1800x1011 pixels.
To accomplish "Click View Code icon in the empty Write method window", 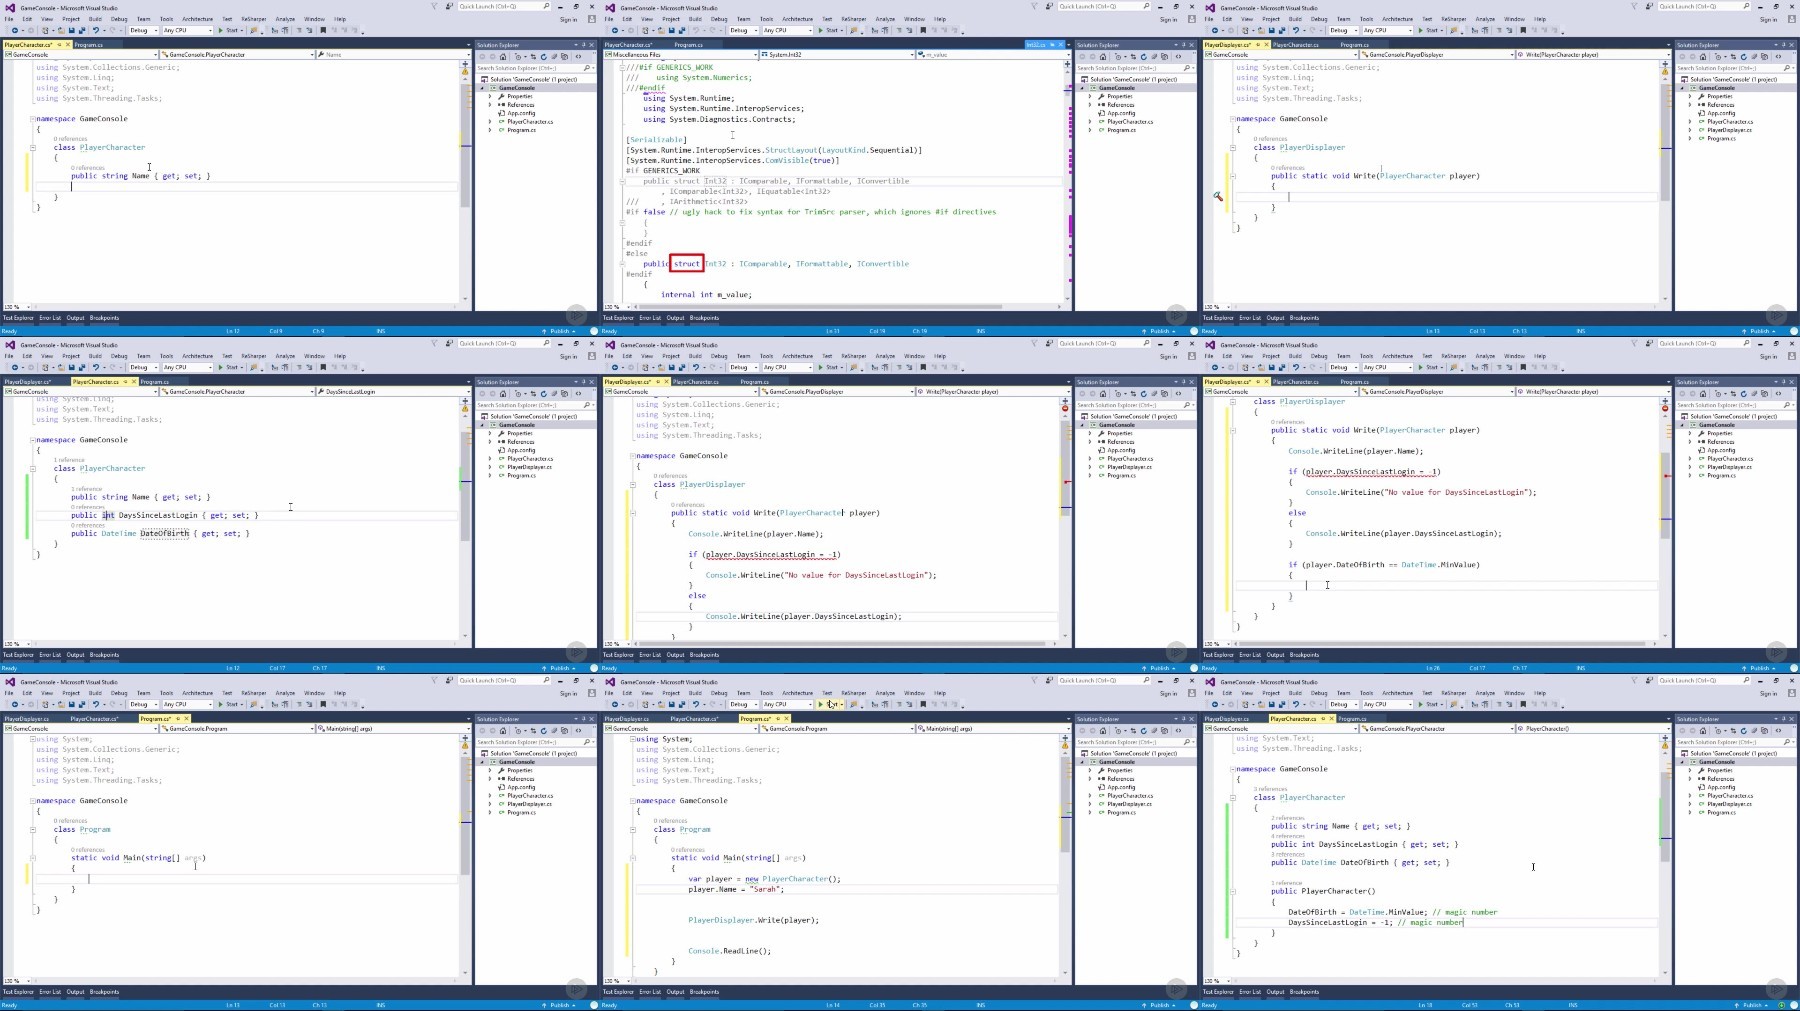I will click(1778, 57).
